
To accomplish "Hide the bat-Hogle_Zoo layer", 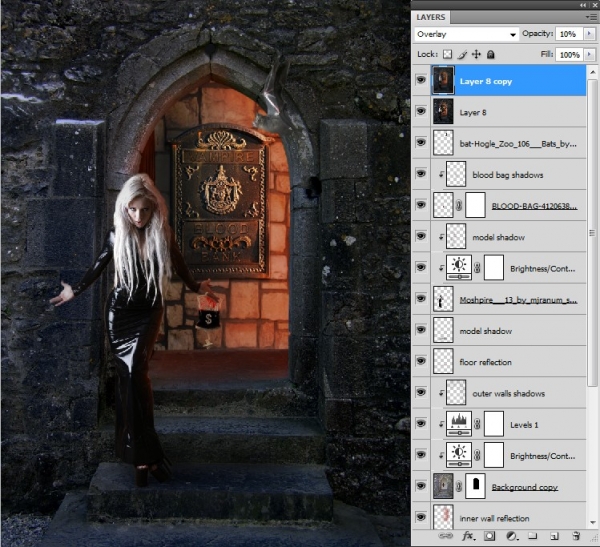I will [x=421, y=142].
